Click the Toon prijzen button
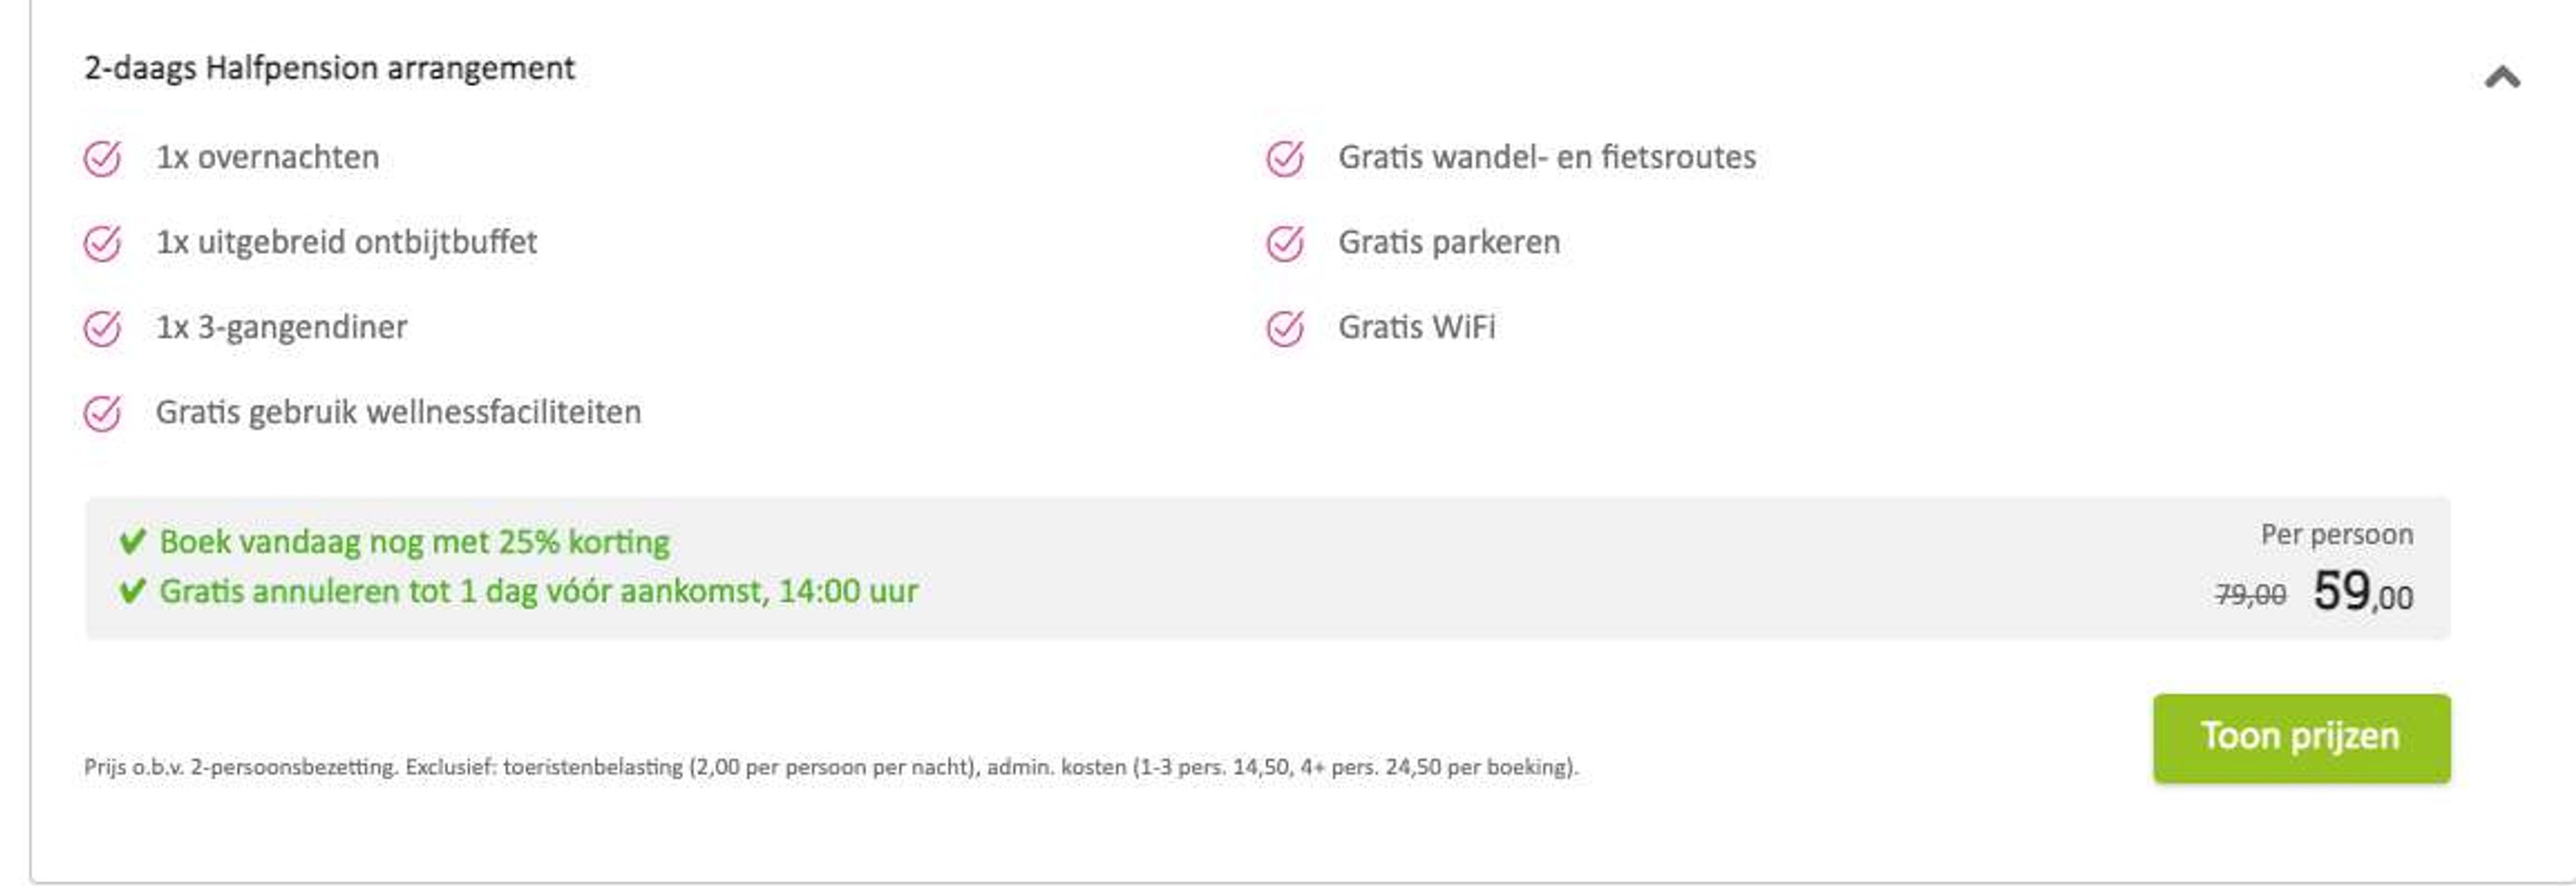Image resolution: width=2576 pixels, height=886 pixels. (x=2301, y=738)
